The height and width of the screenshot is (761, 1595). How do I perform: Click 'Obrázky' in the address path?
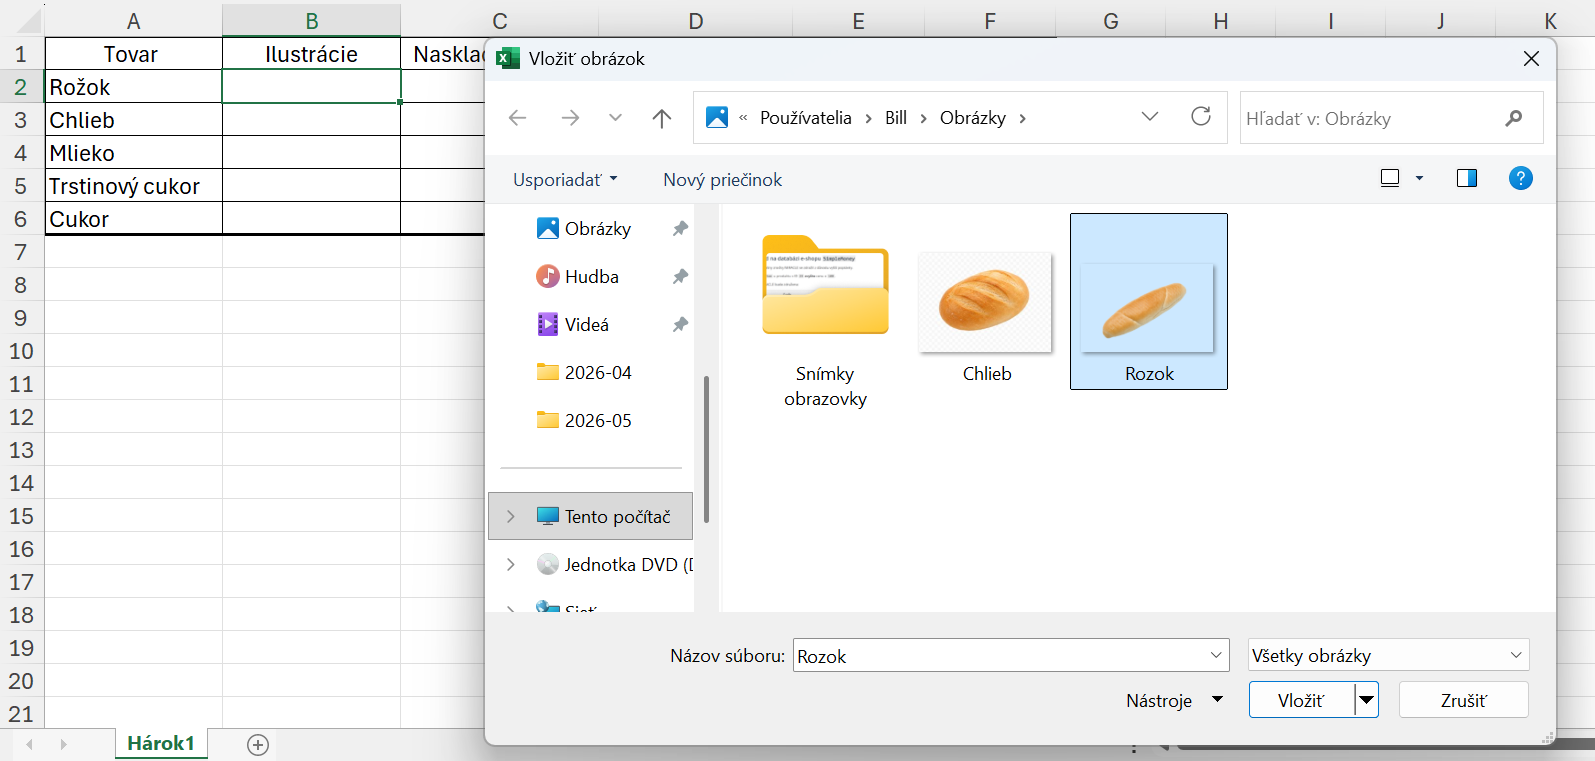tap(973, 118)
